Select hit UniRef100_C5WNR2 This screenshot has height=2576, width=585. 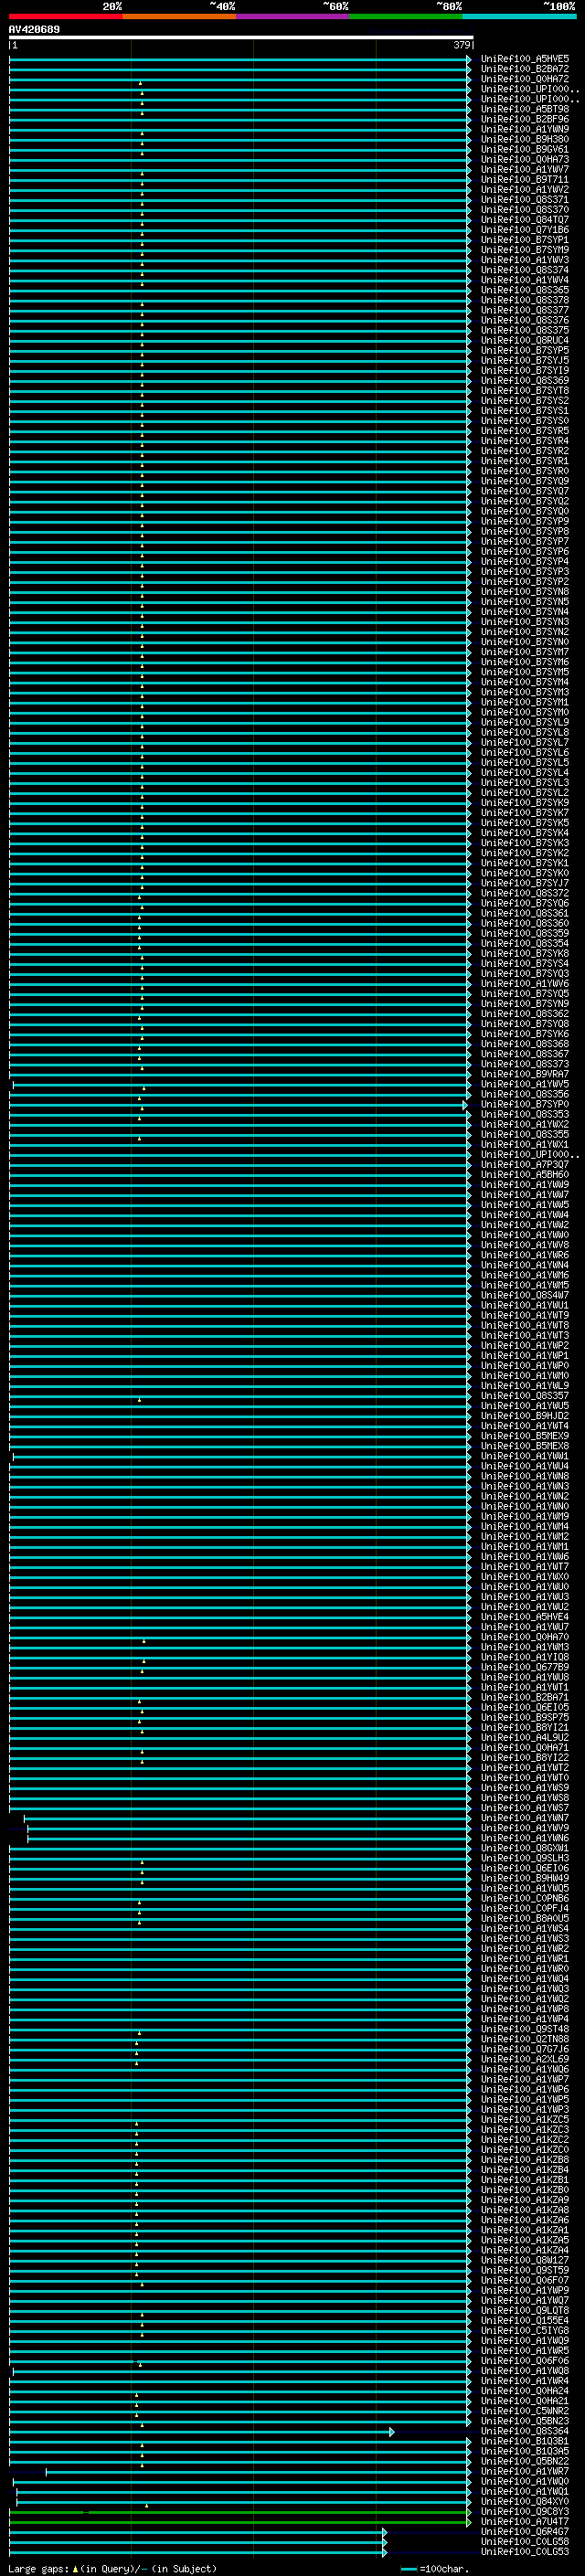click(x=525, y=2410)
